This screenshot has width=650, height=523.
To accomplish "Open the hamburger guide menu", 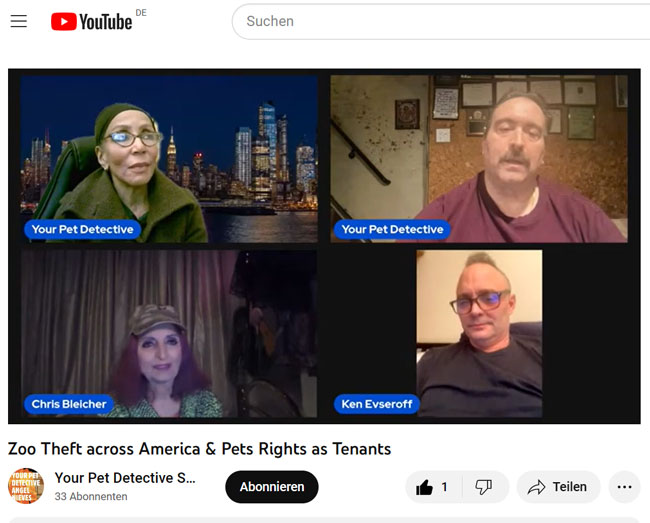I will tap(19, 21).
